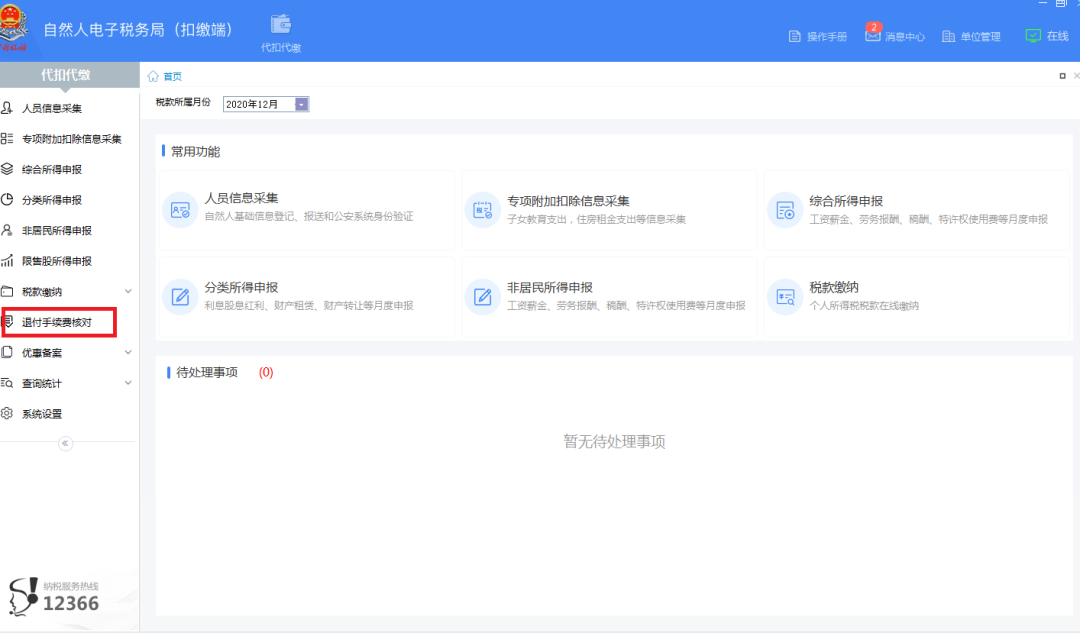Expand 查询统计 in the sidebar

[128, 383]
